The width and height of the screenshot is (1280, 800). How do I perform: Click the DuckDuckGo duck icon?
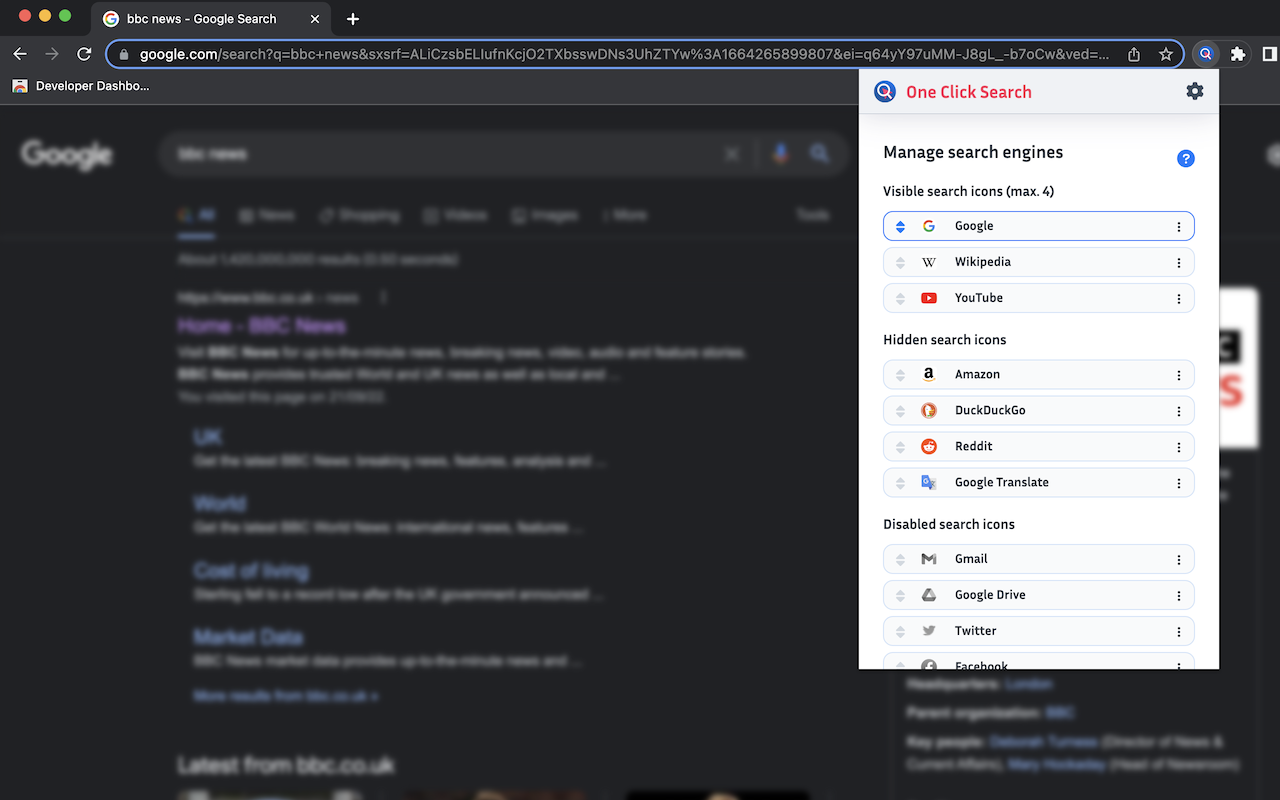click(x=929, y=410)
